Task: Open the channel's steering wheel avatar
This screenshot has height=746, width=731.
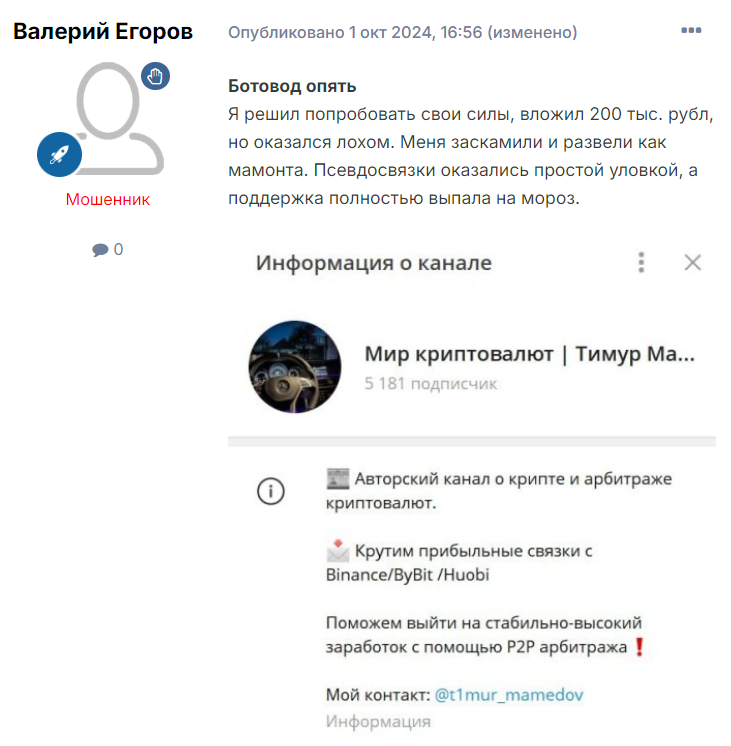Action: click(295, 367)
